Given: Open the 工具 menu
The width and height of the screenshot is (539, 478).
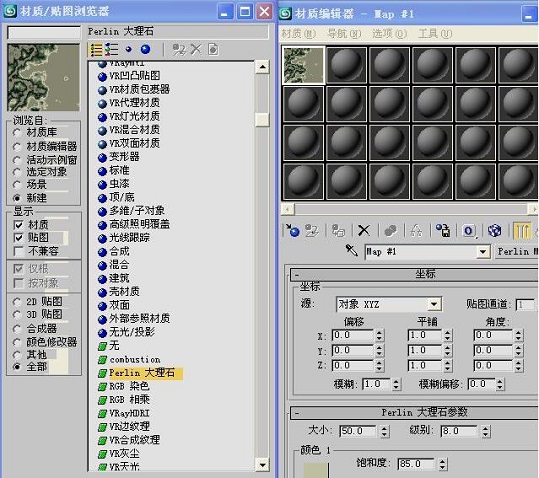Looking at the screenshot, I should pos(435,34).
